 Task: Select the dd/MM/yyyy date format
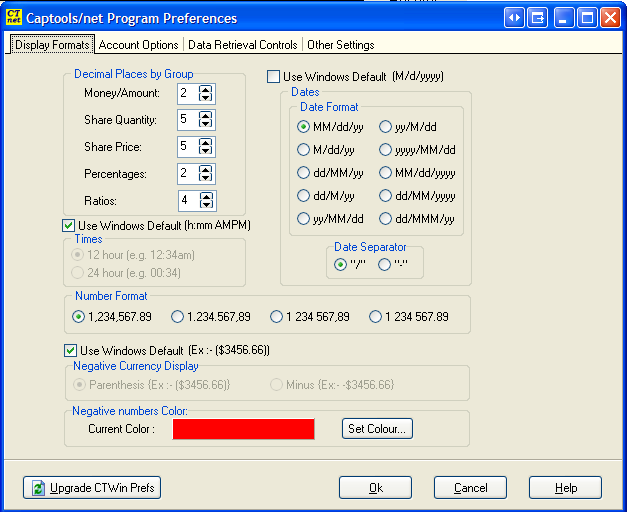(385, 196)
